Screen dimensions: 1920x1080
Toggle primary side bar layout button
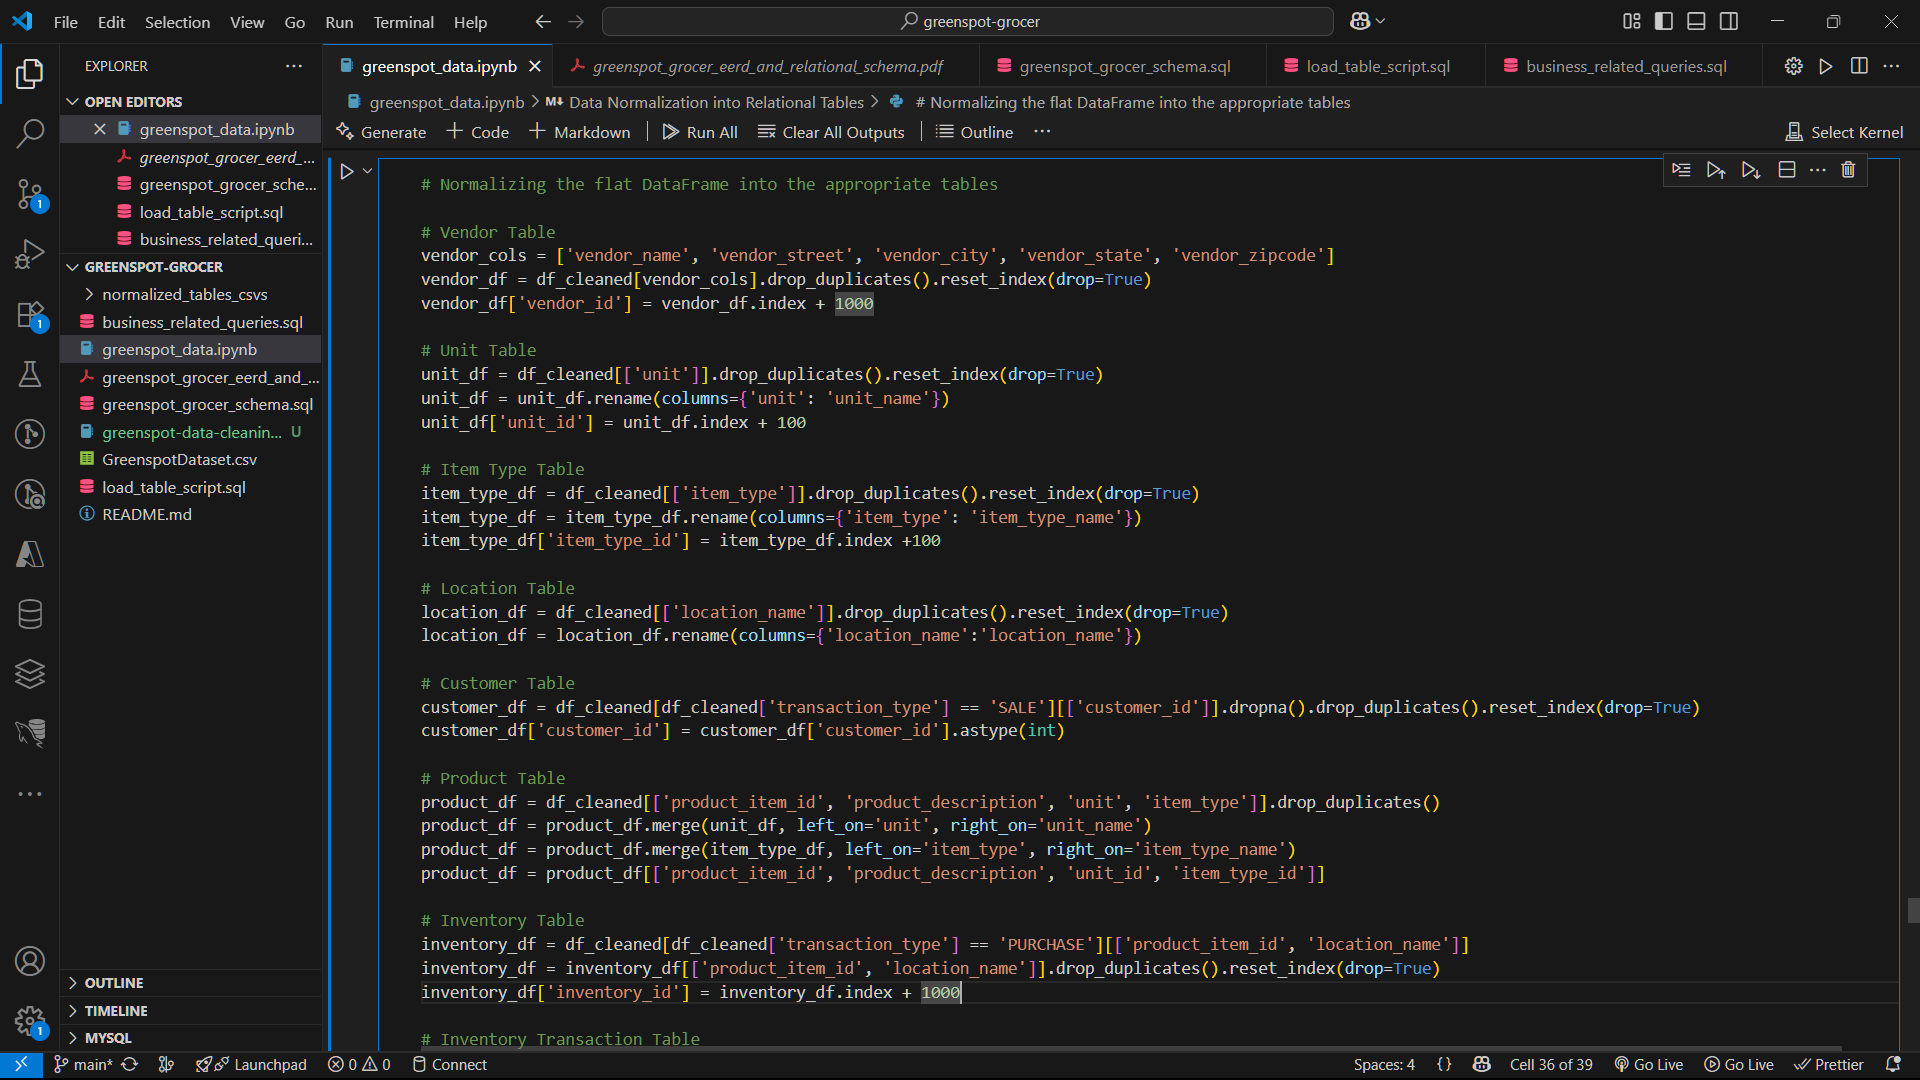click(1664, 21)
